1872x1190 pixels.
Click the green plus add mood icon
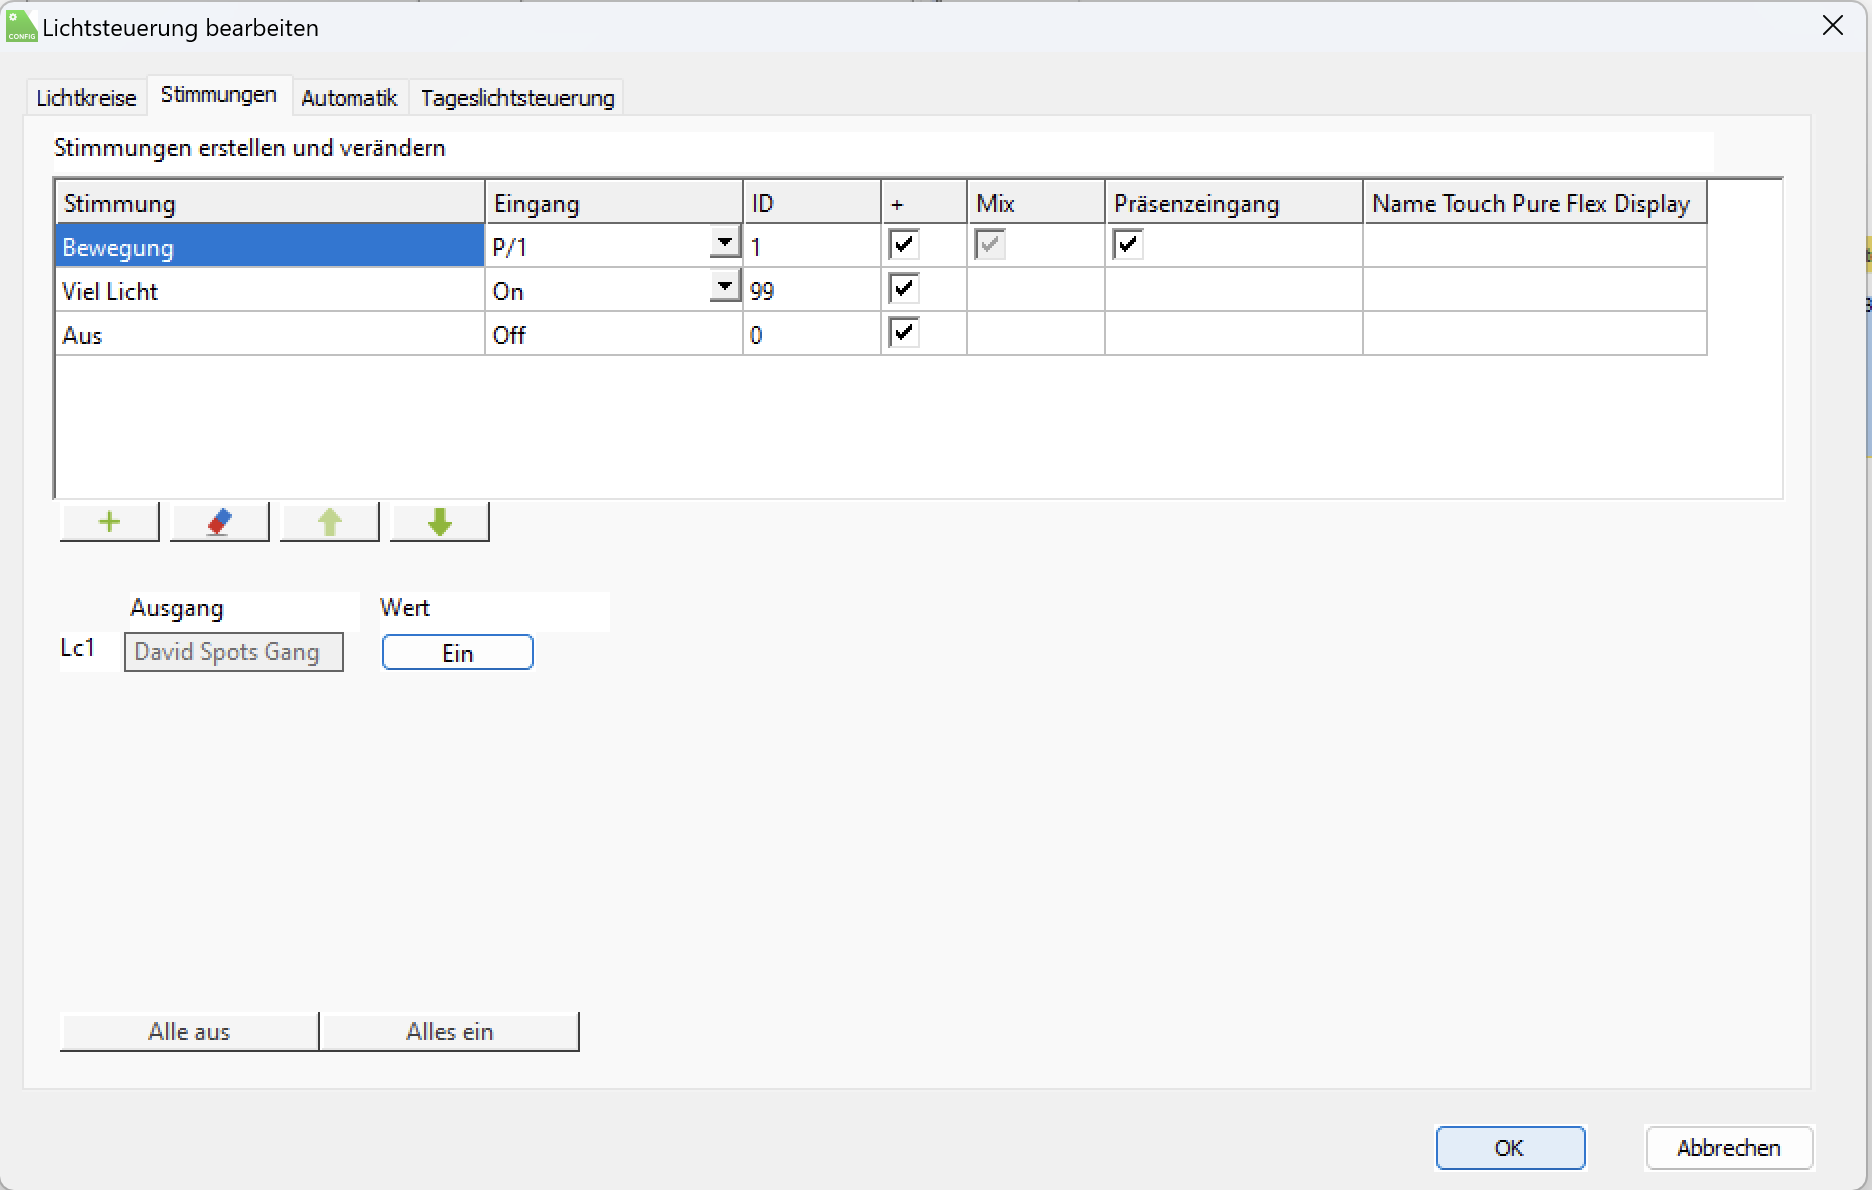pyautogui.click(x=109, y=522)
